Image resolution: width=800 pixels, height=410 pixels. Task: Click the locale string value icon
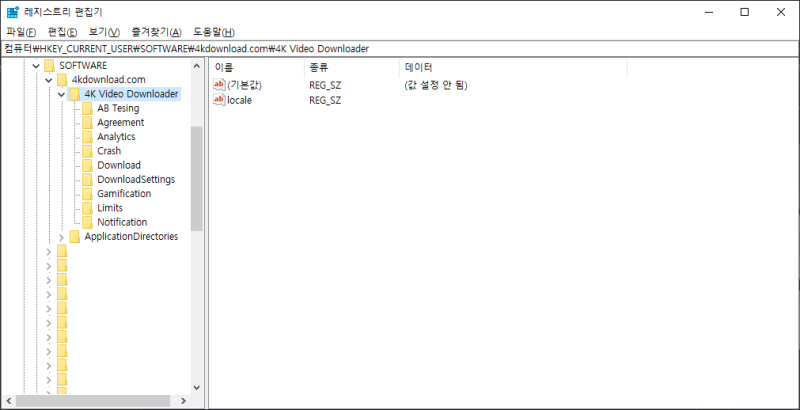[x=219, y=100]
